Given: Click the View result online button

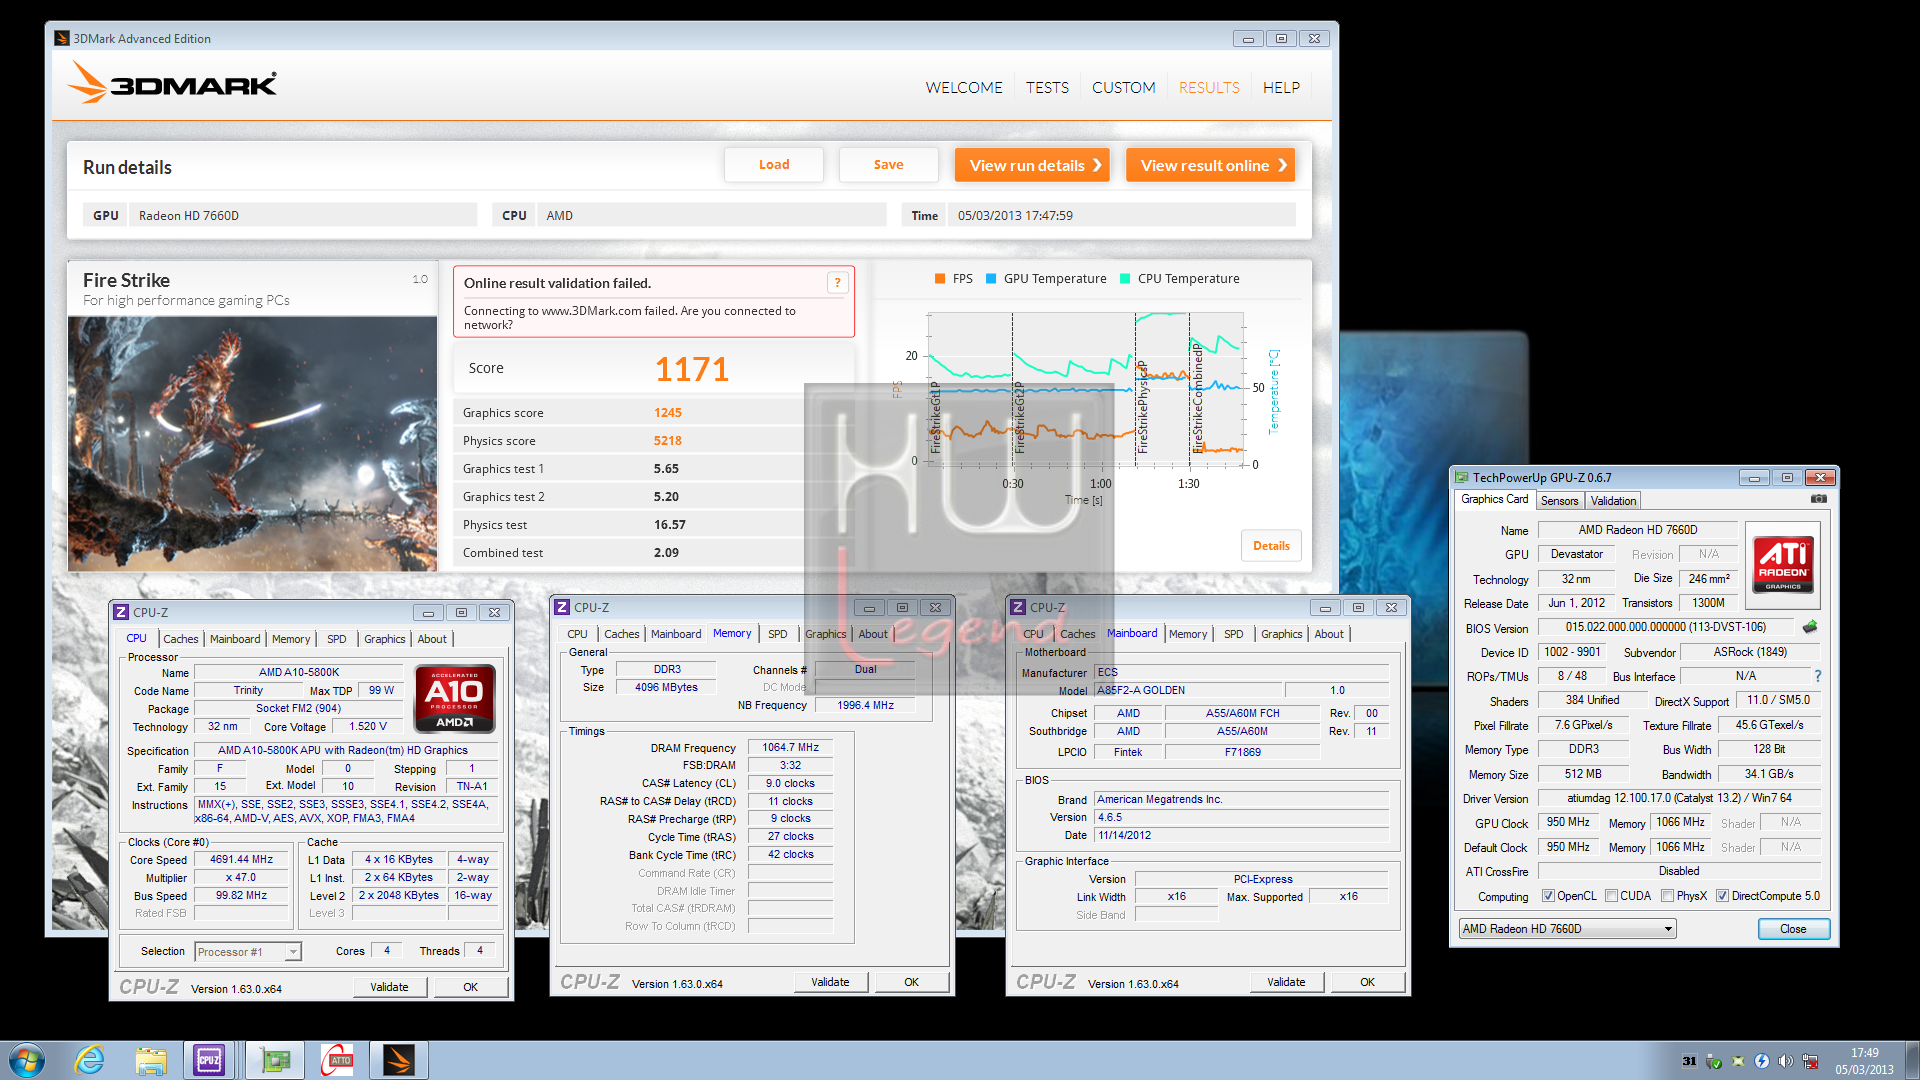Looking at the screenshot, I should coord(1210,165).
